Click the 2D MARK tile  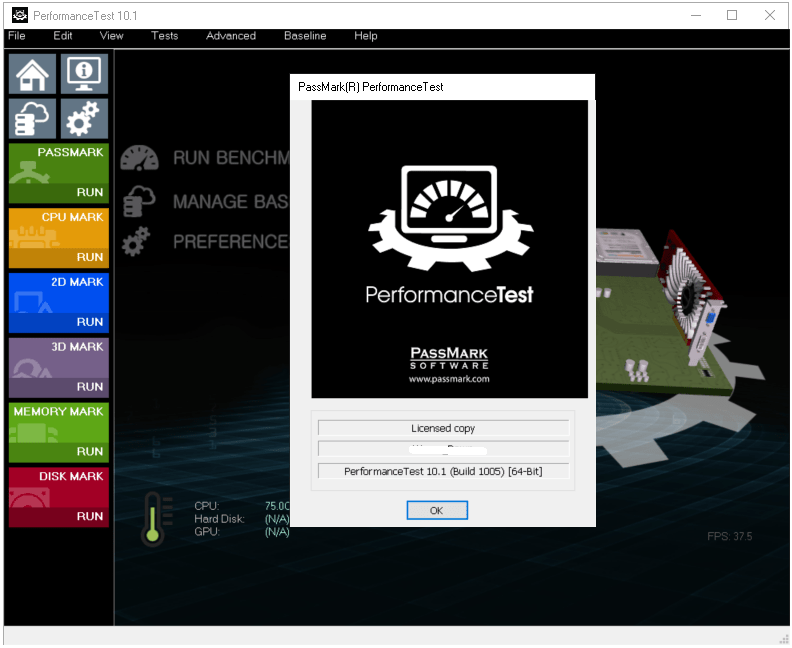(59, 303)
